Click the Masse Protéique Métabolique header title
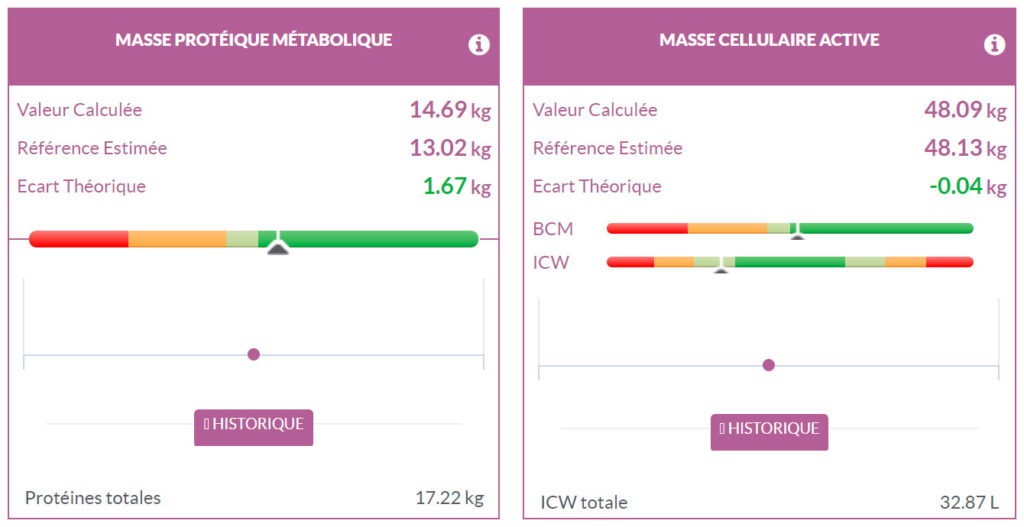 253,40
